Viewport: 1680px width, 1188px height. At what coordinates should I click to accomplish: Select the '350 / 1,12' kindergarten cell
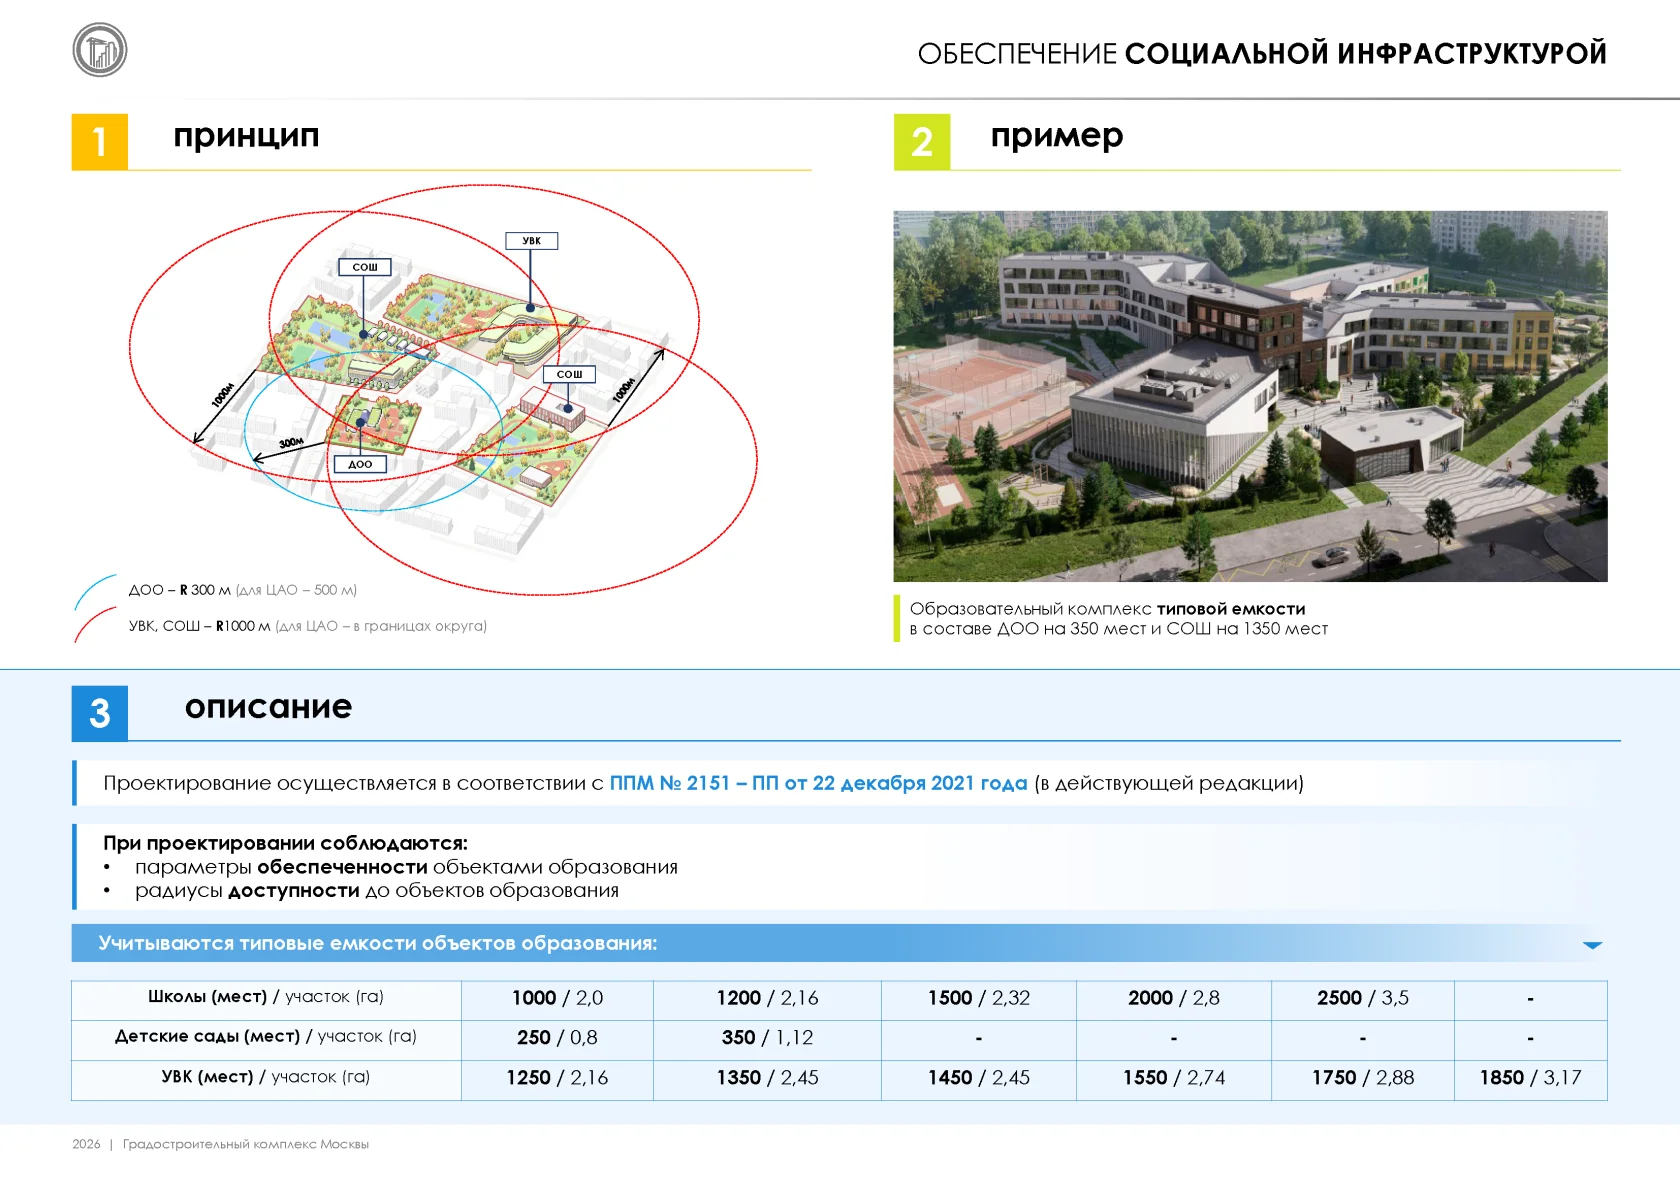pyautogui.click(x=767, y=1038)
